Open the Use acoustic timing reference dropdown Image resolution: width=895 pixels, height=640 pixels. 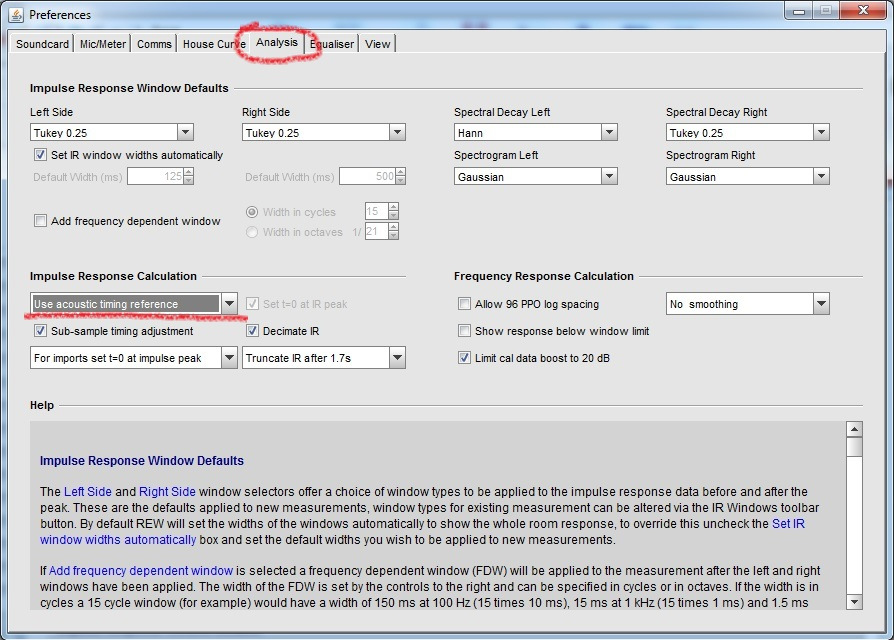[x=134, y=304]
